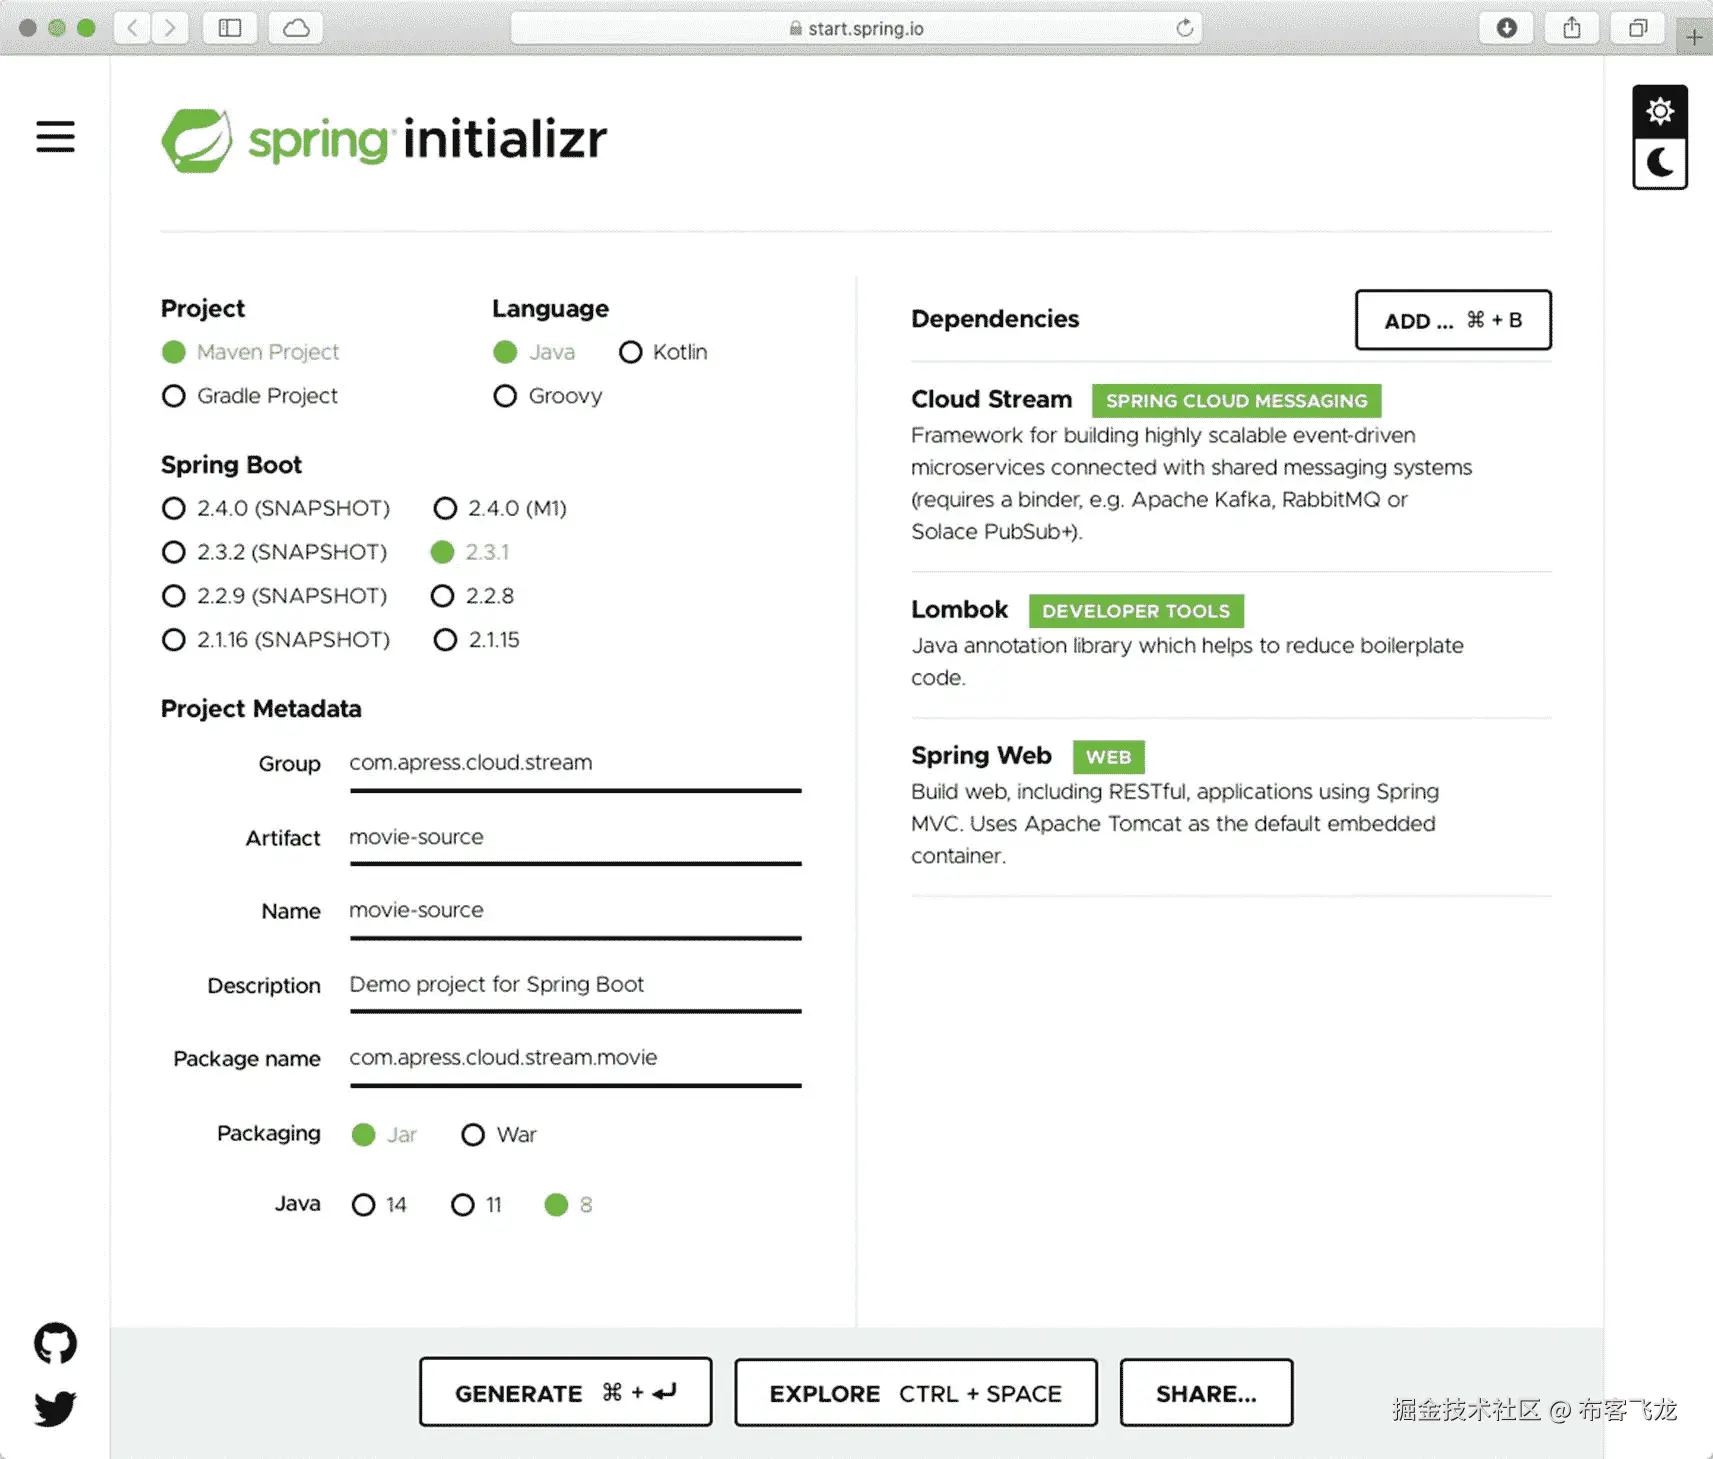Click the Lombok dependency title

point(959,609)
